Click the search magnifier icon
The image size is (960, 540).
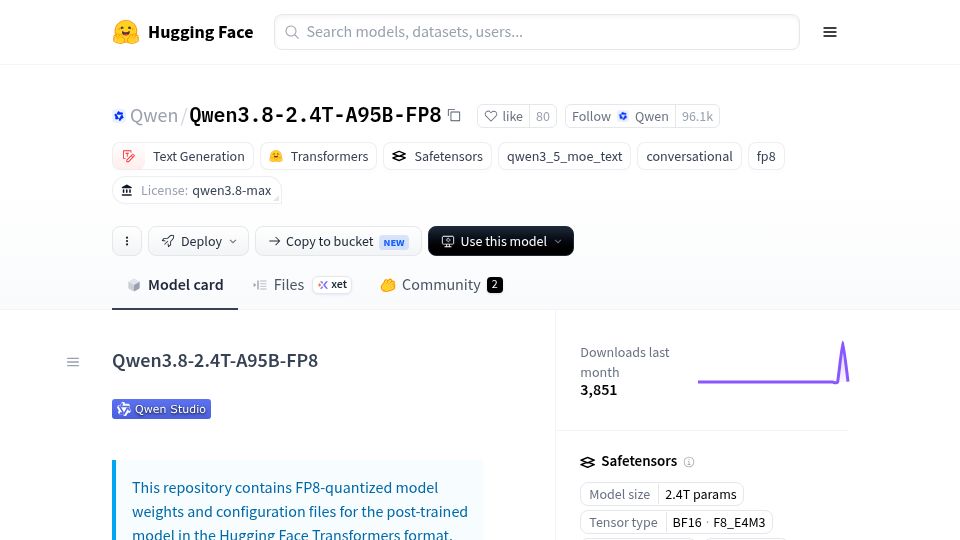point(292,32)
